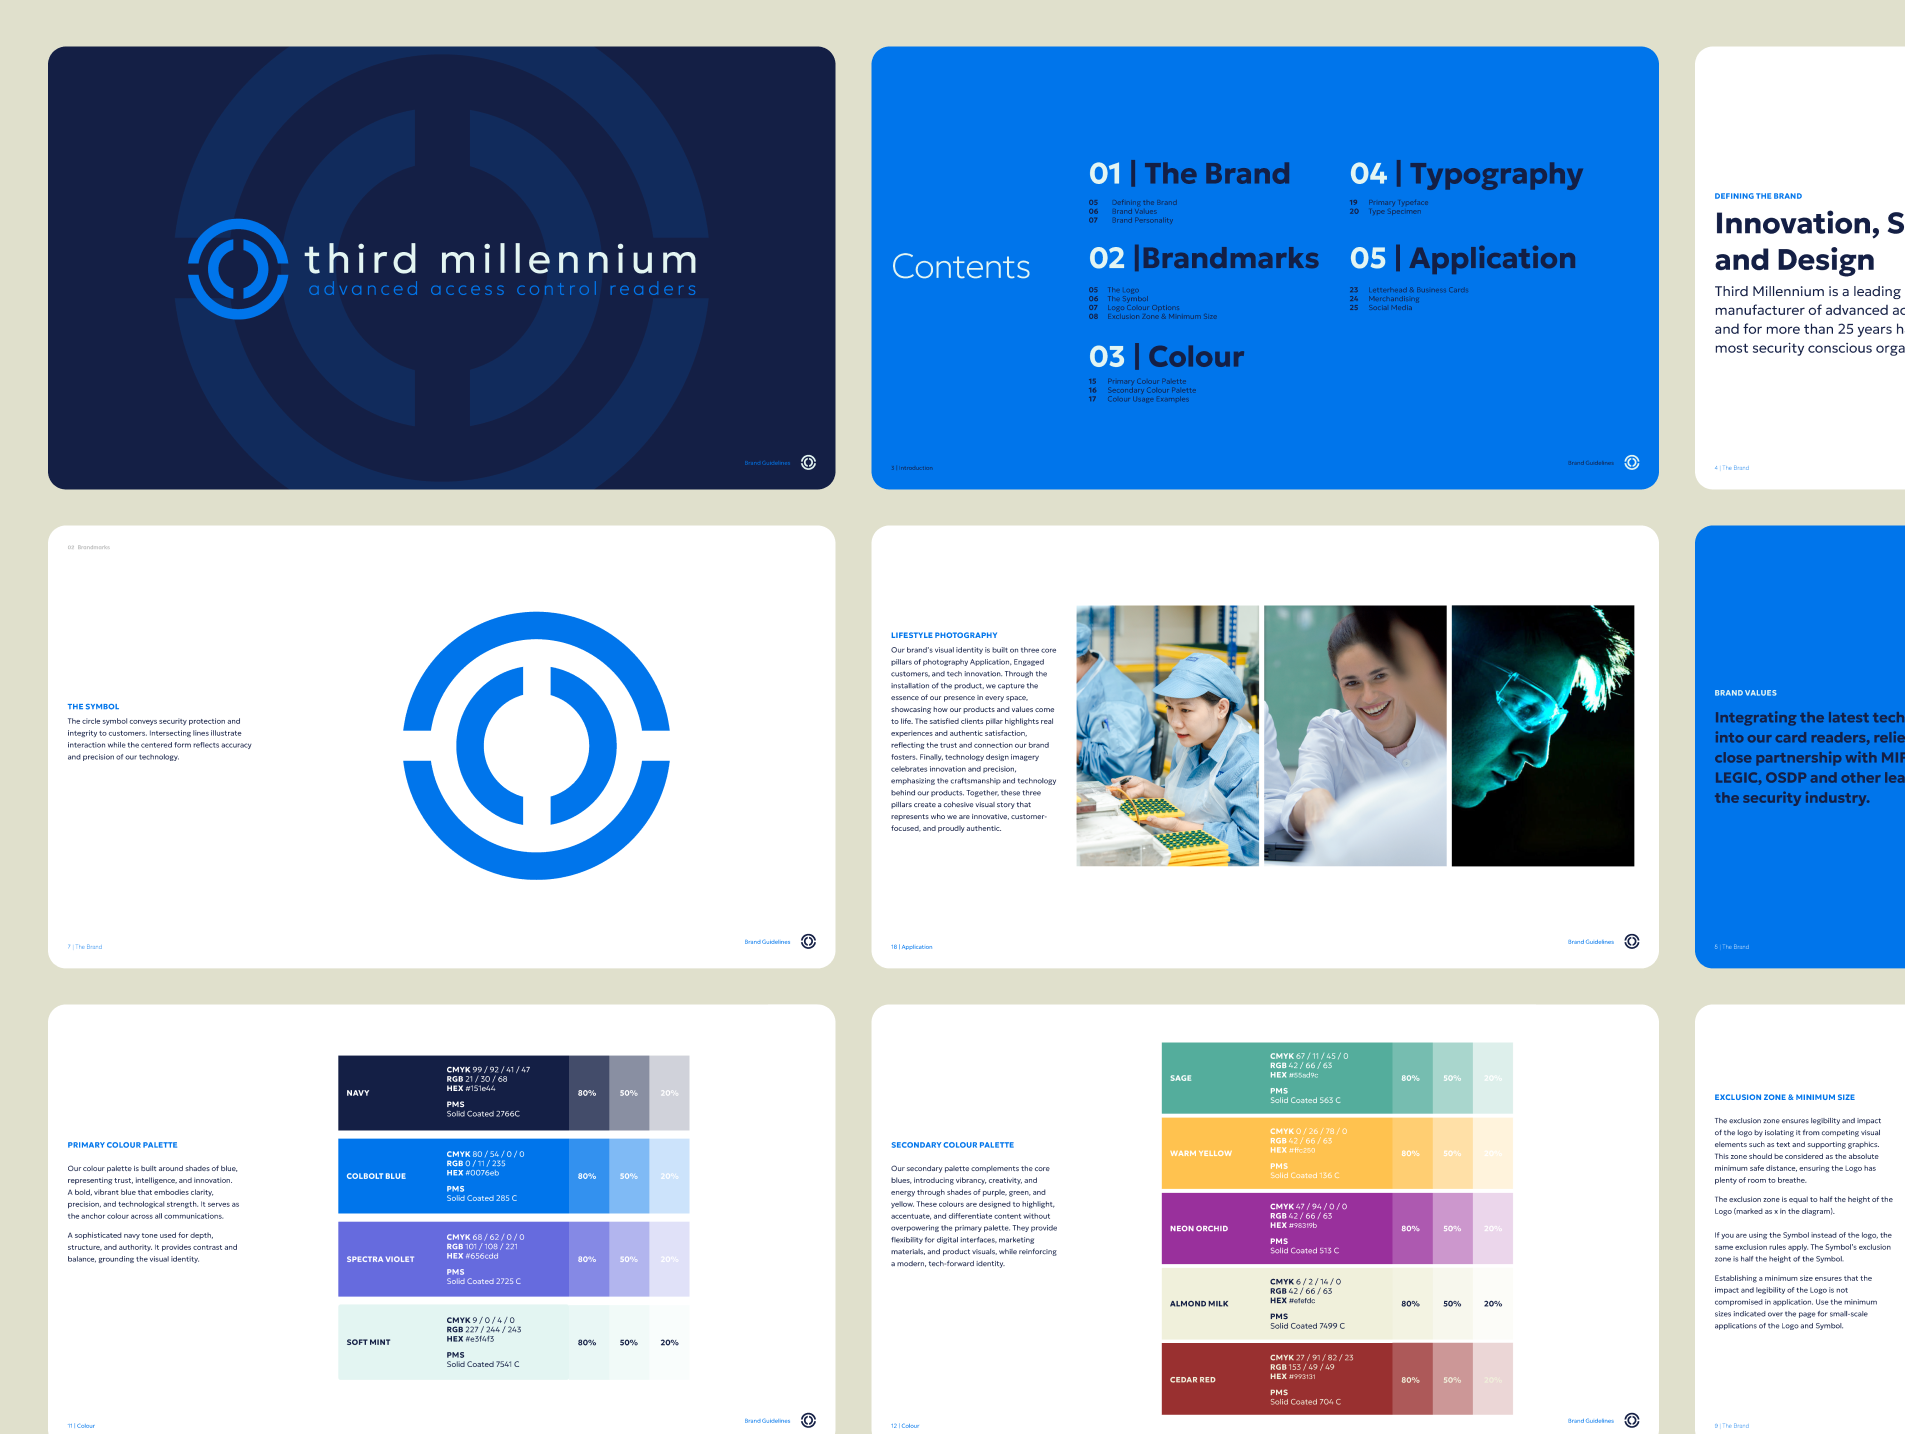
Task: Click the 'DEFINING THE BRAND' small heading
Action: point(1758,196)
